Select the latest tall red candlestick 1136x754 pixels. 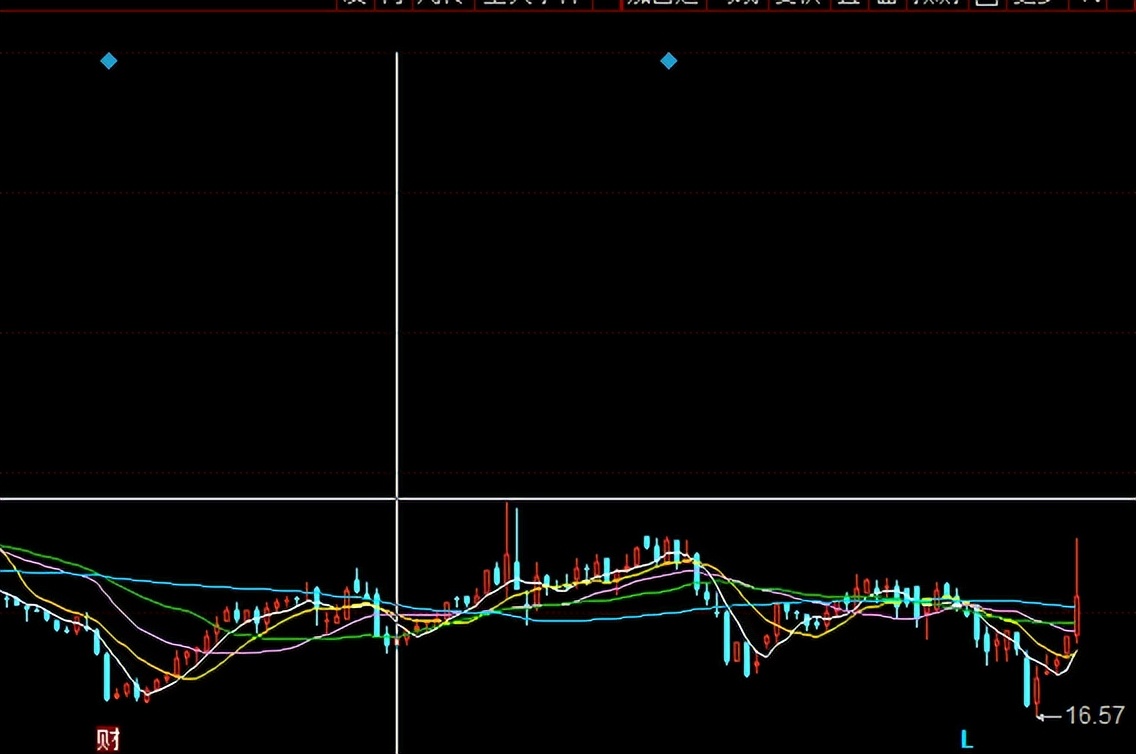[x=1077, y=590]
